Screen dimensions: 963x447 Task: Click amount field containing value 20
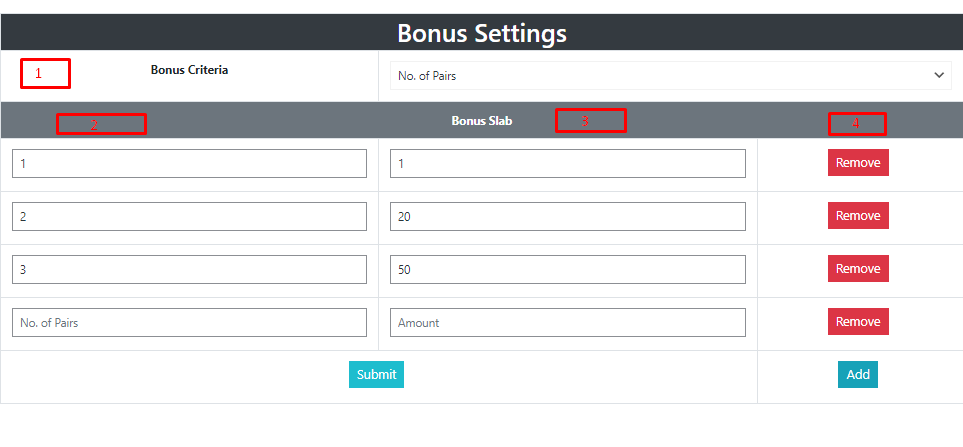coord(568,217)
